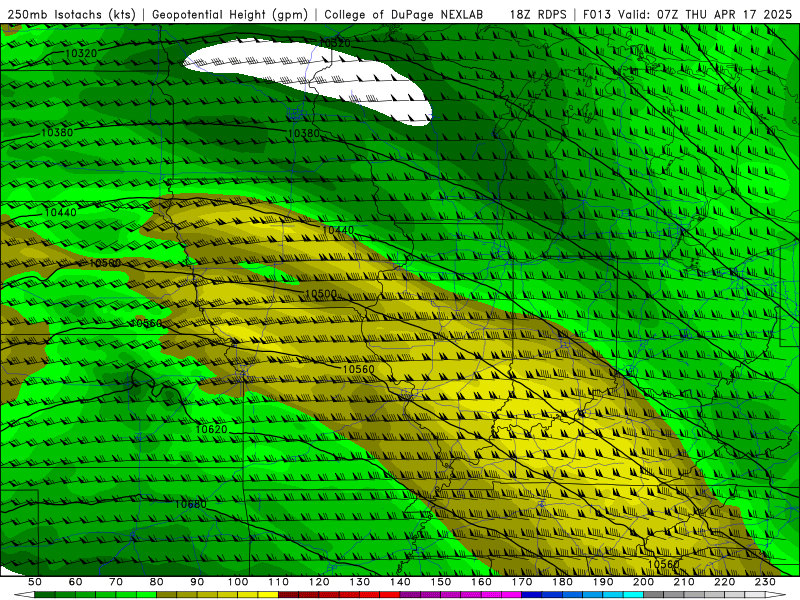
Task: Click the 150 value on the color scale
Action: click(x=441, y=582)
